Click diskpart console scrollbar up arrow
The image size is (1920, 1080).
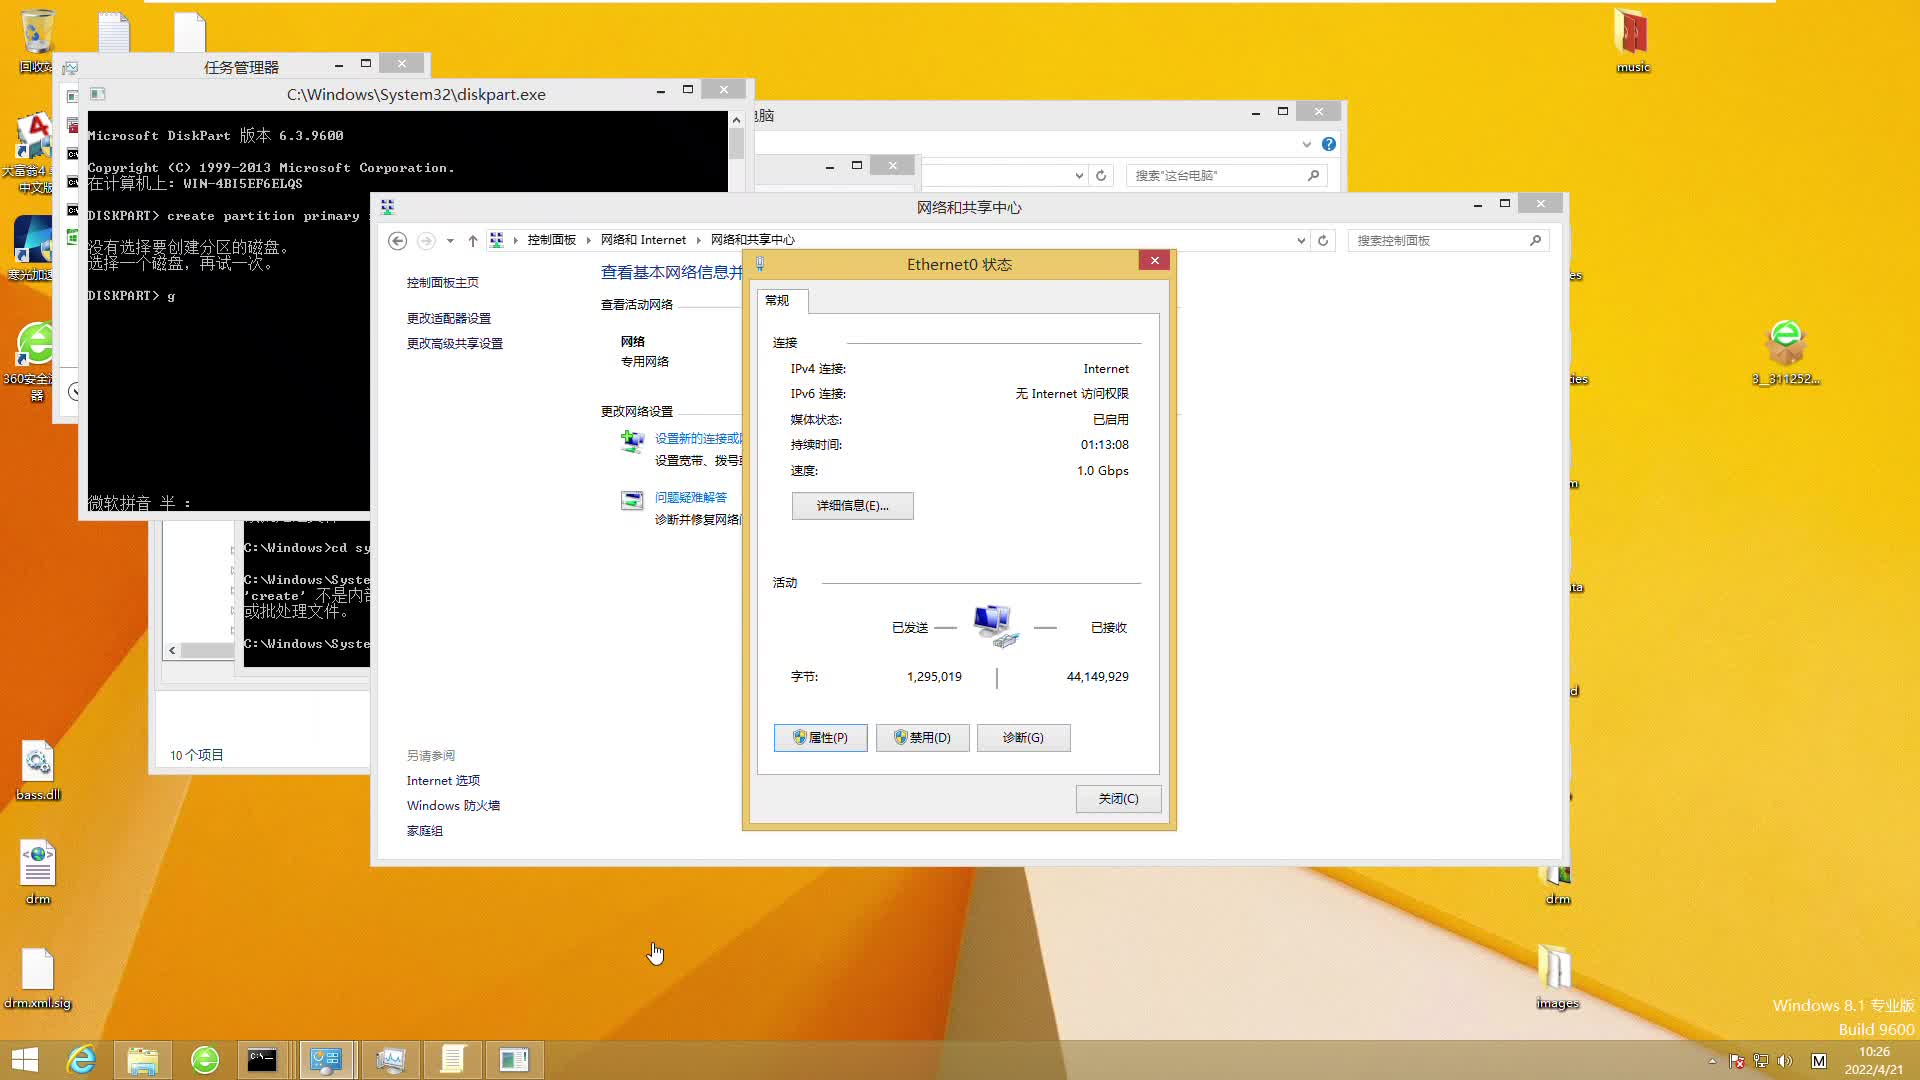pos(736,120)
